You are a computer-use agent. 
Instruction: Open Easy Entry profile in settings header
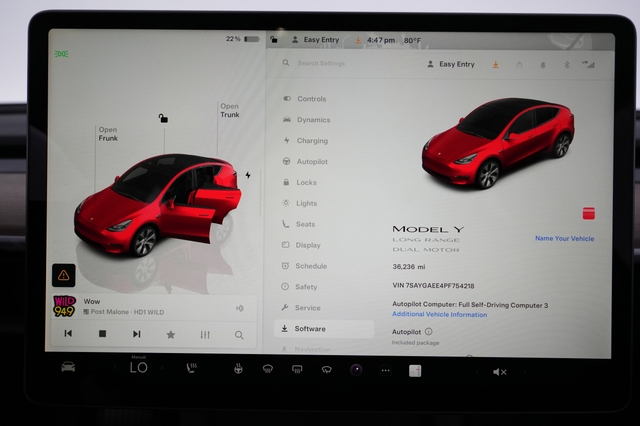tap(451, 64)
